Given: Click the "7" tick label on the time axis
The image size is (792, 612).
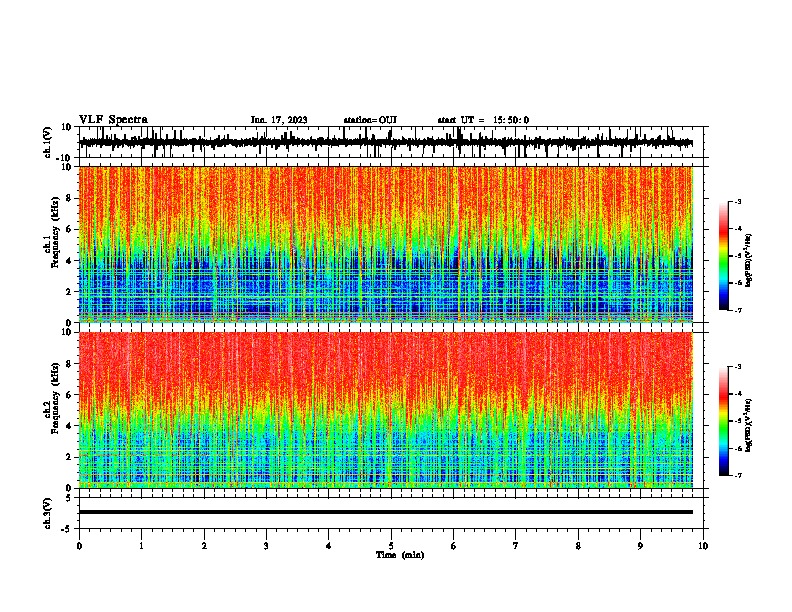Looking at the screenshot, I should pos(516,546).
